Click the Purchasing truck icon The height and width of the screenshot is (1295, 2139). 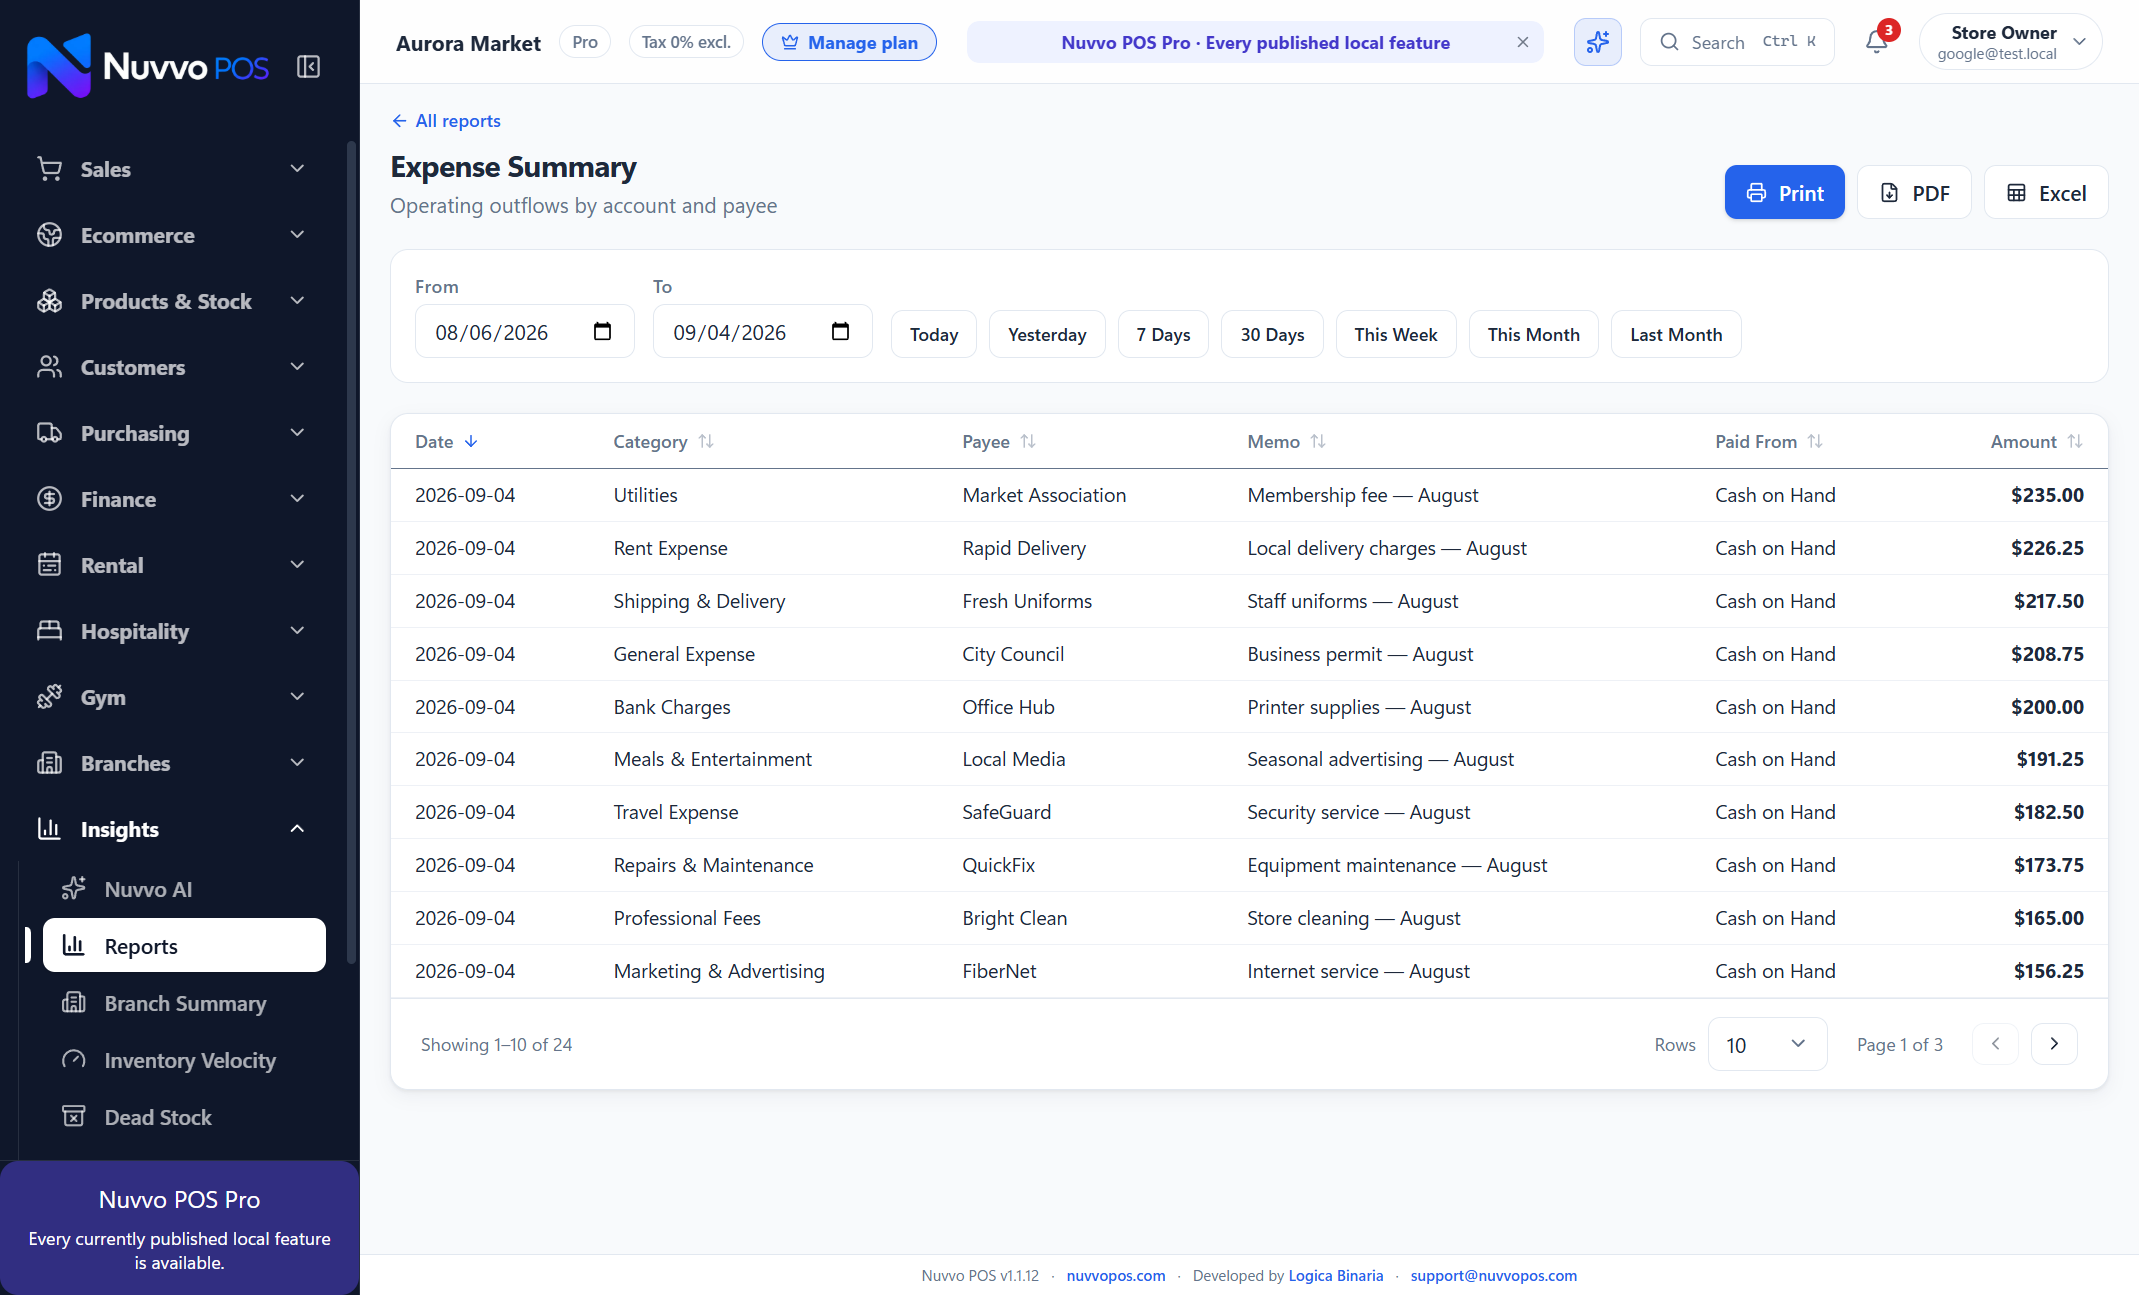[x=49, y=433]
